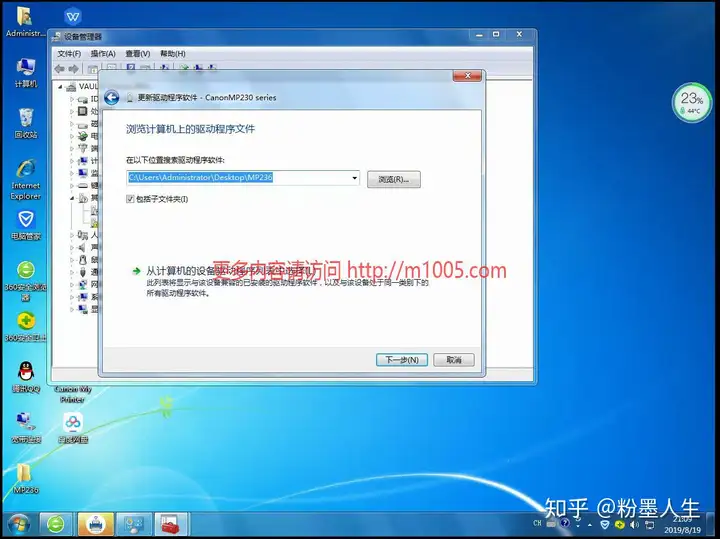Expand the human interface devices node
Screen dimensions: 720x539
pos(72,235)
